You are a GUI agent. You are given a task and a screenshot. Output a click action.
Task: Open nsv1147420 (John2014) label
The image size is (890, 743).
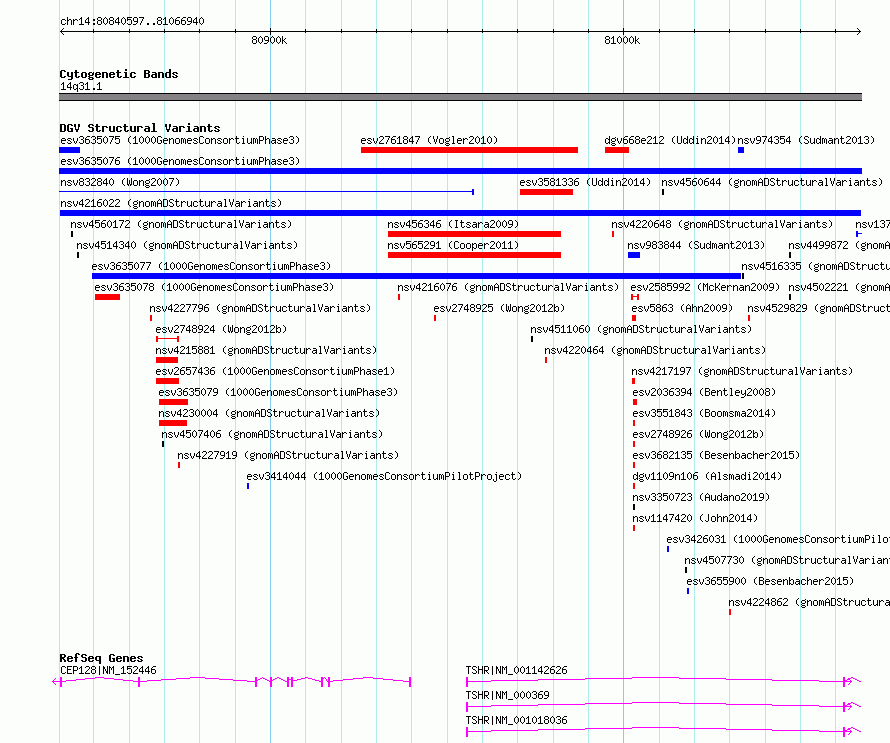tap(695, 518)
